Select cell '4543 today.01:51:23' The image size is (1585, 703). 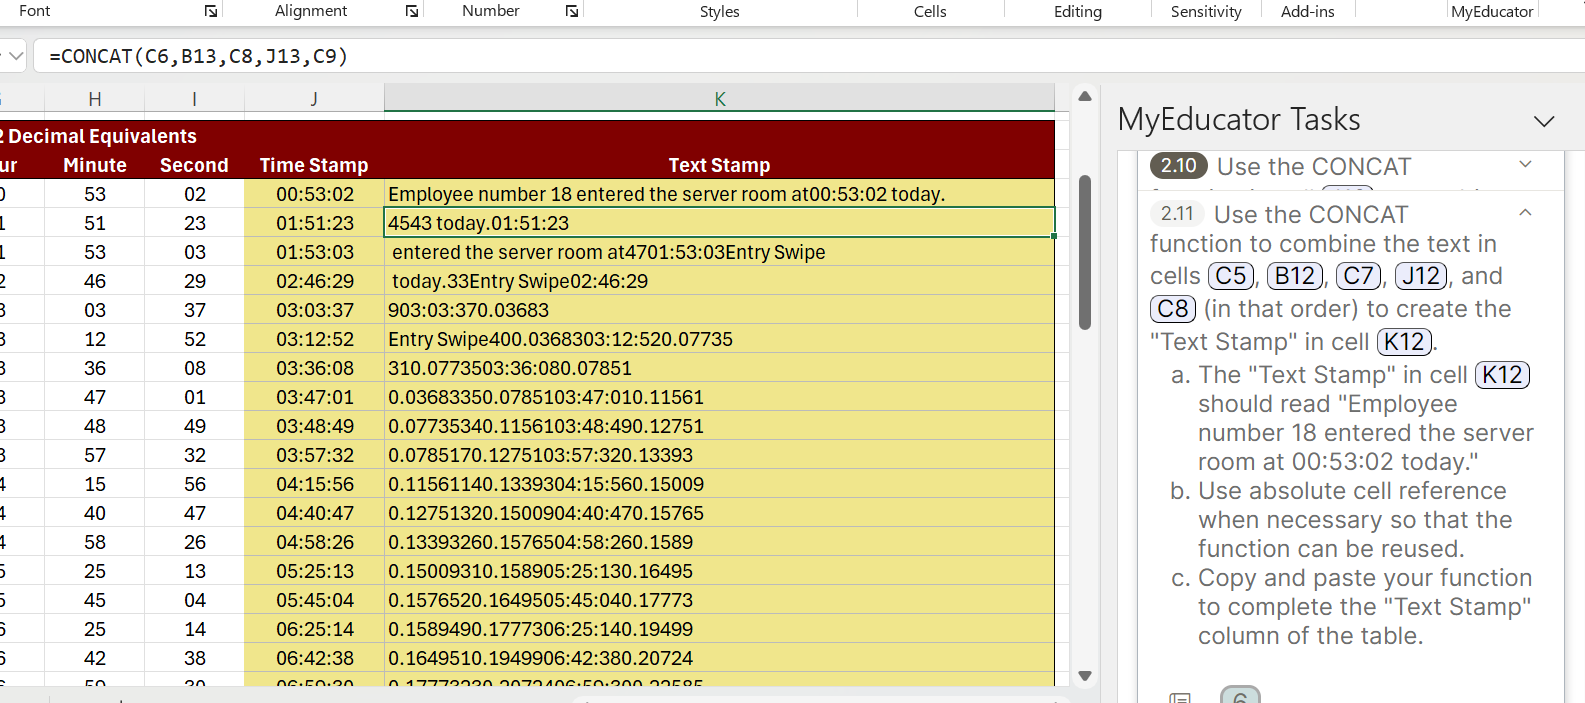click(x=720, y=223)
